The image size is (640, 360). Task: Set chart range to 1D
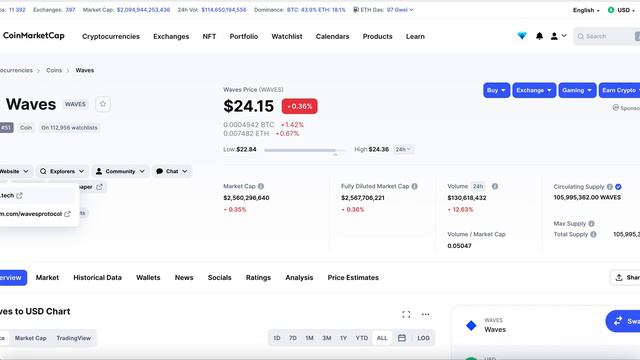(276, 338)
